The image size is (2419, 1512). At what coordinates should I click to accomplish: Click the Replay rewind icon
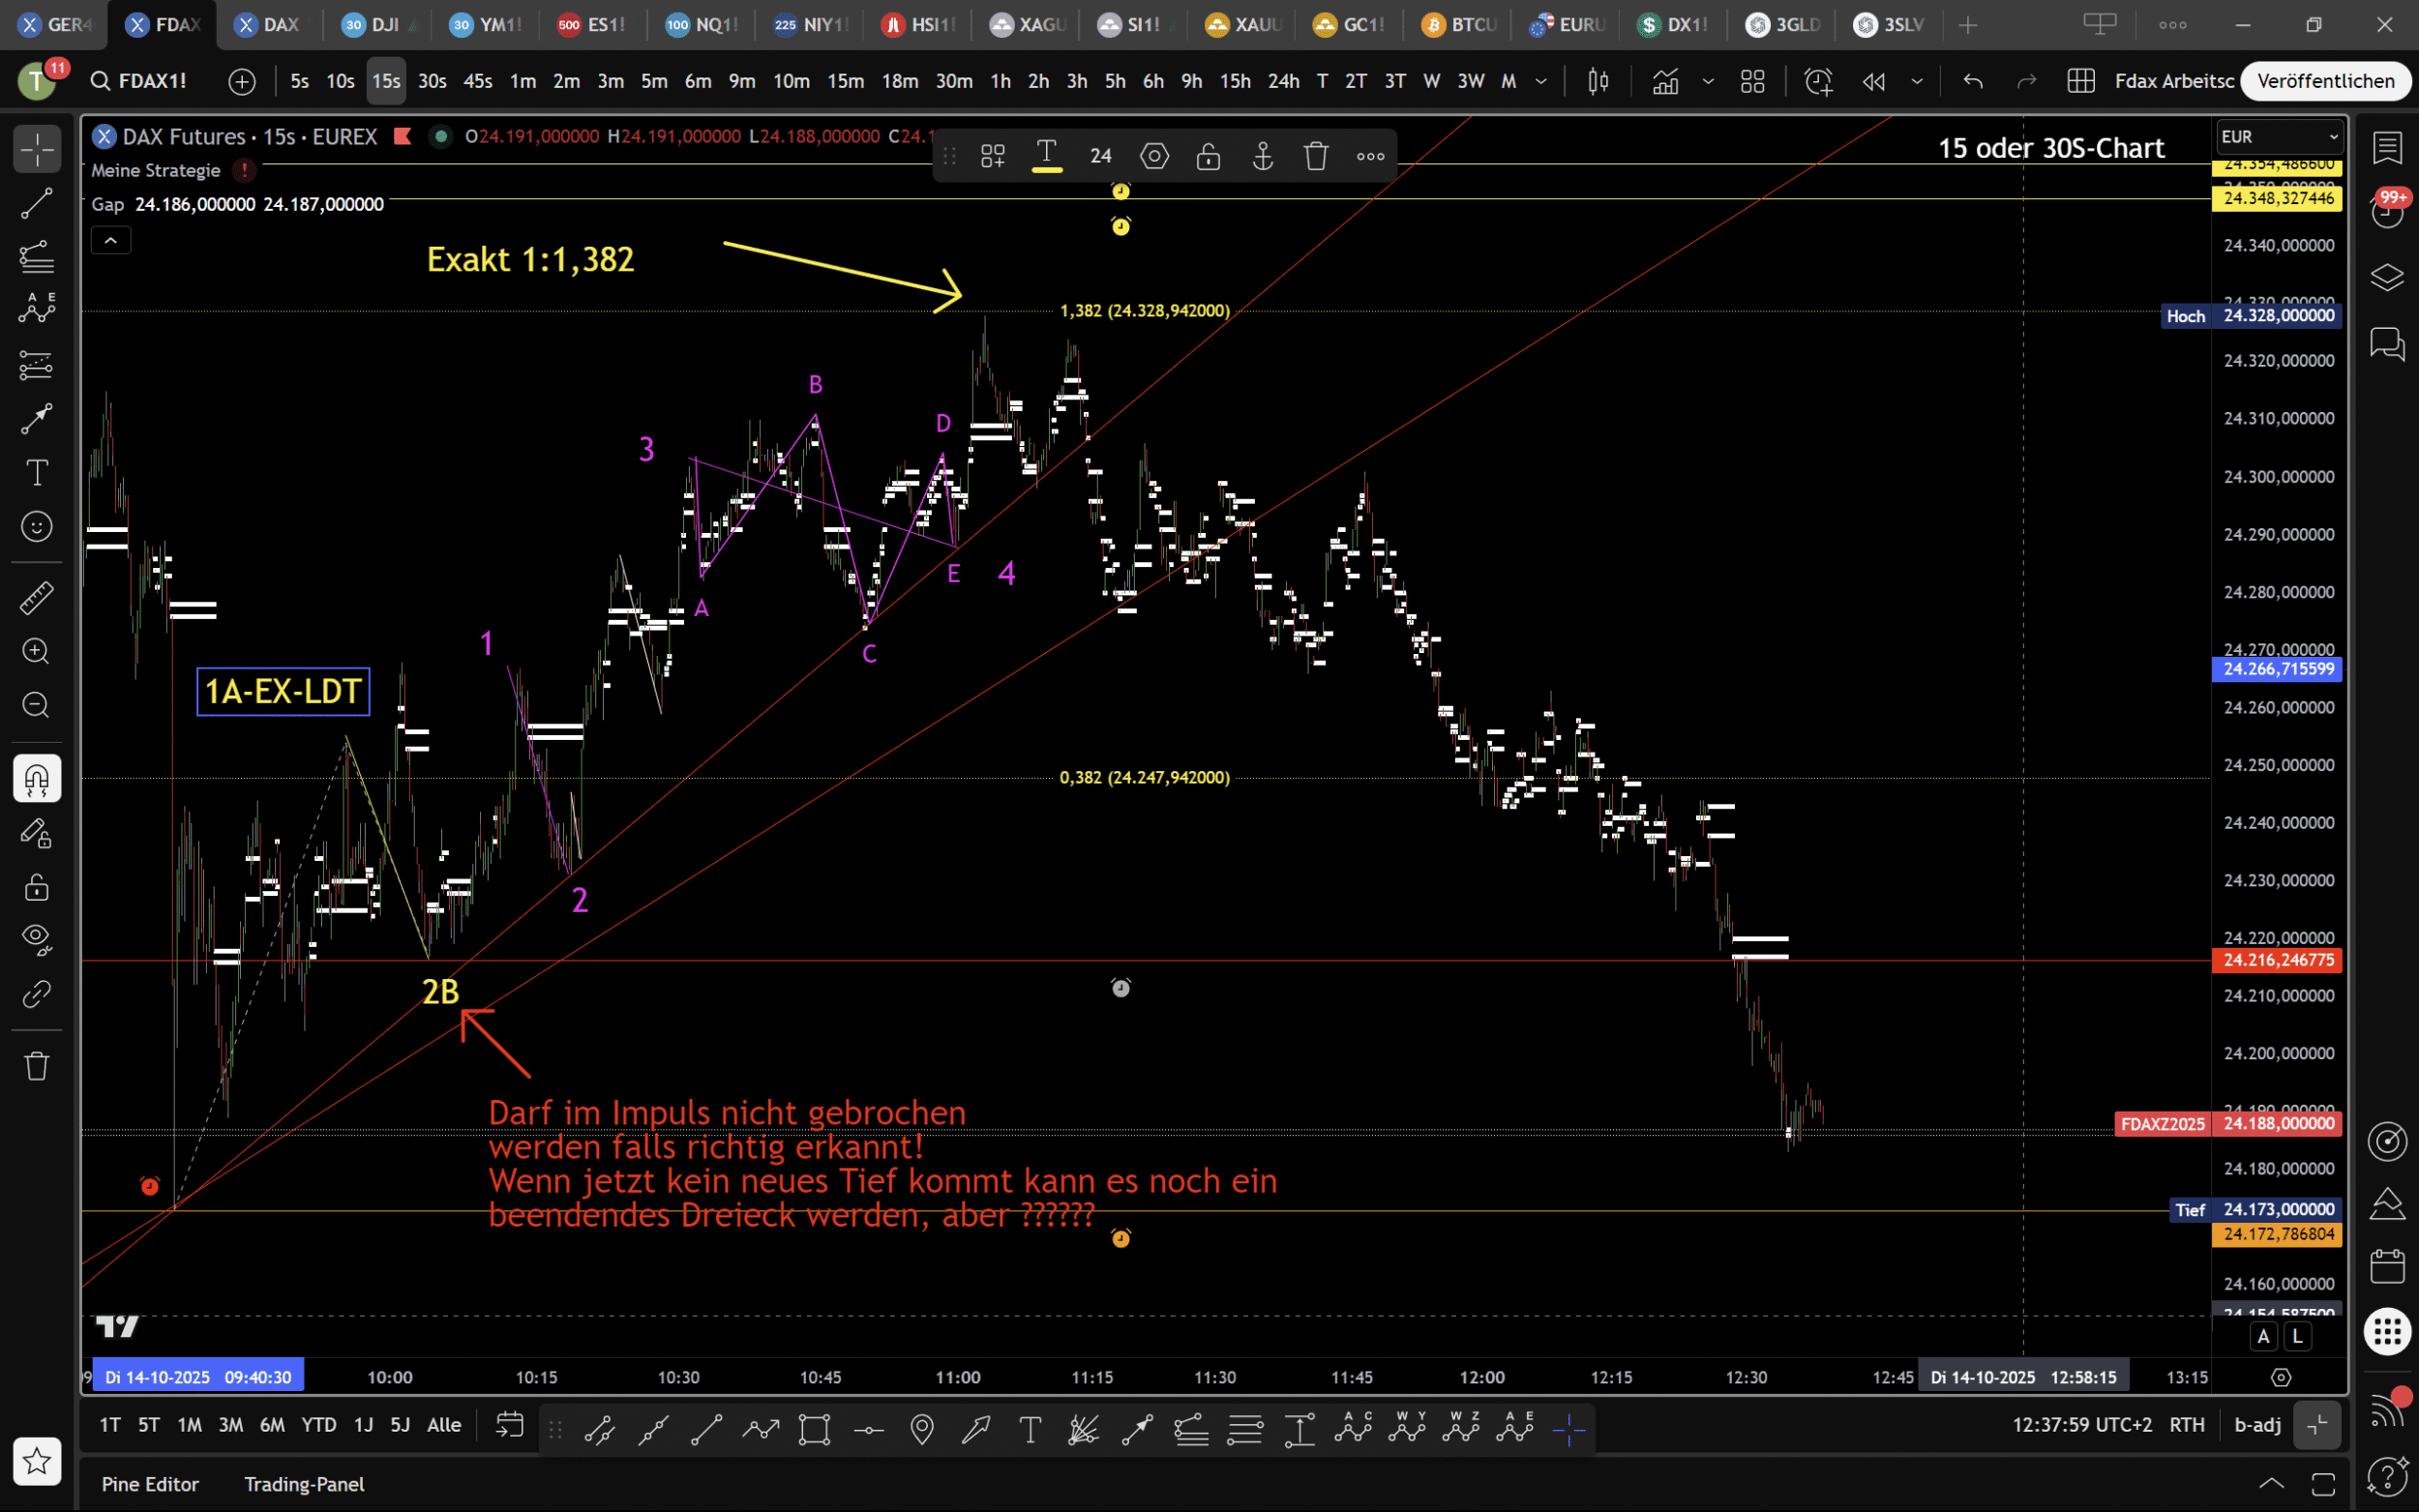[1874, 81]
